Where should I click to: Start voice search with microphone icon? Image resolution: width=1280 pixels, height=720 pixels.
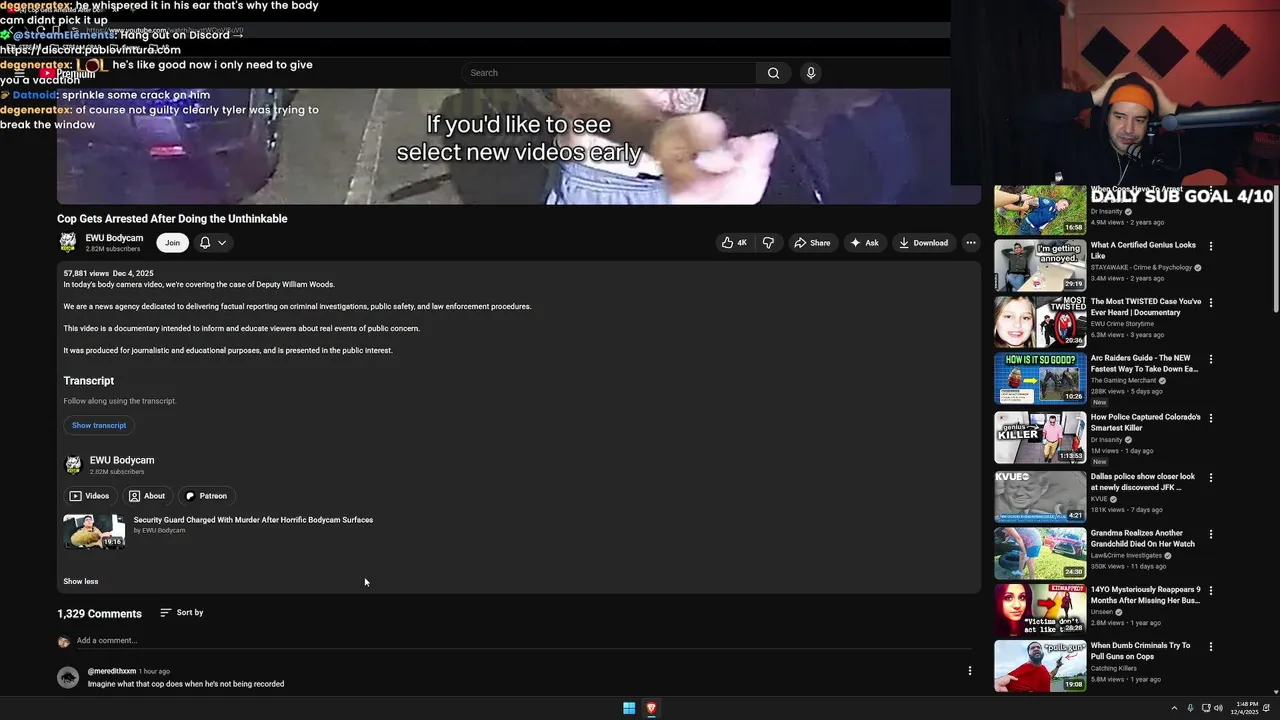click(811, 73)
